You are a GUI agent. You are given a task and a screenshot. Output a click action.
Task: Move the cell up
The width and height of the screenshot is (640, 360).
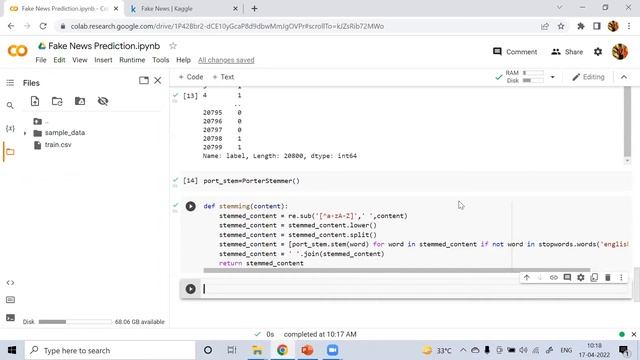coord(527,278)
